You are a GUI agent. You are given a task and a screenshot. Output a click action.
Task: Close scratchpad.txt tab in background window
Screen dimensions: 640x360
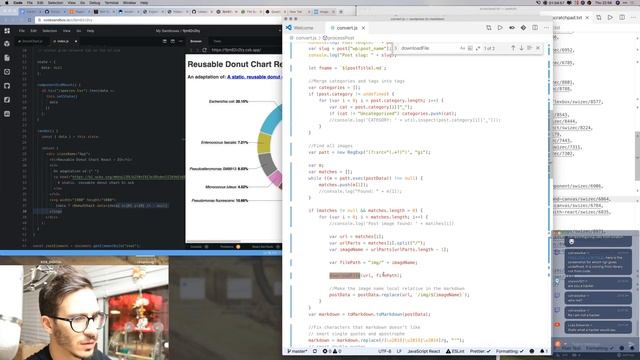[x=587, y=18]
